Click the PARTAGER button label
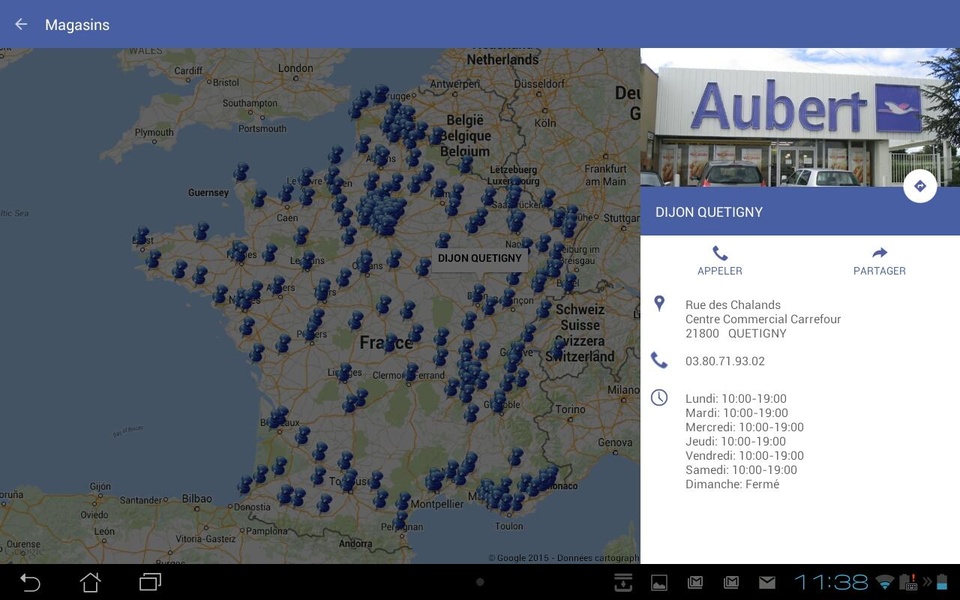The width and height of the screenshot is (960, 600). tap(879, 271)
